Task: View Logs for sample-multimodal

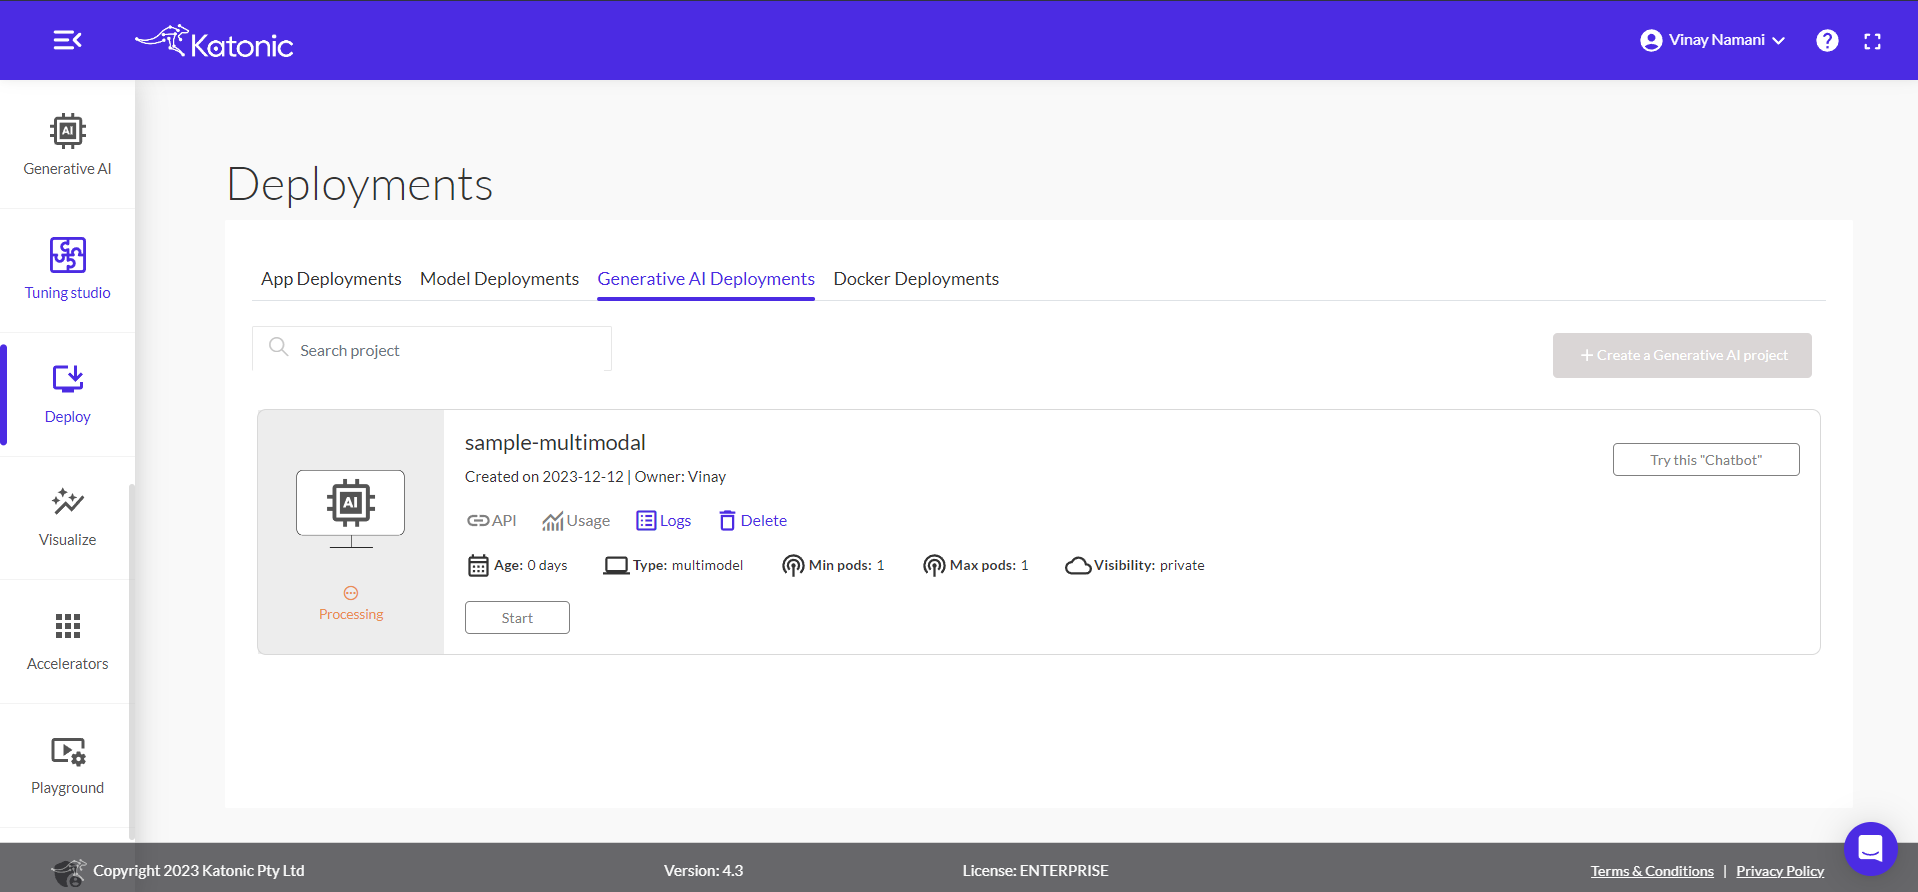Action: tap(664, 521)
